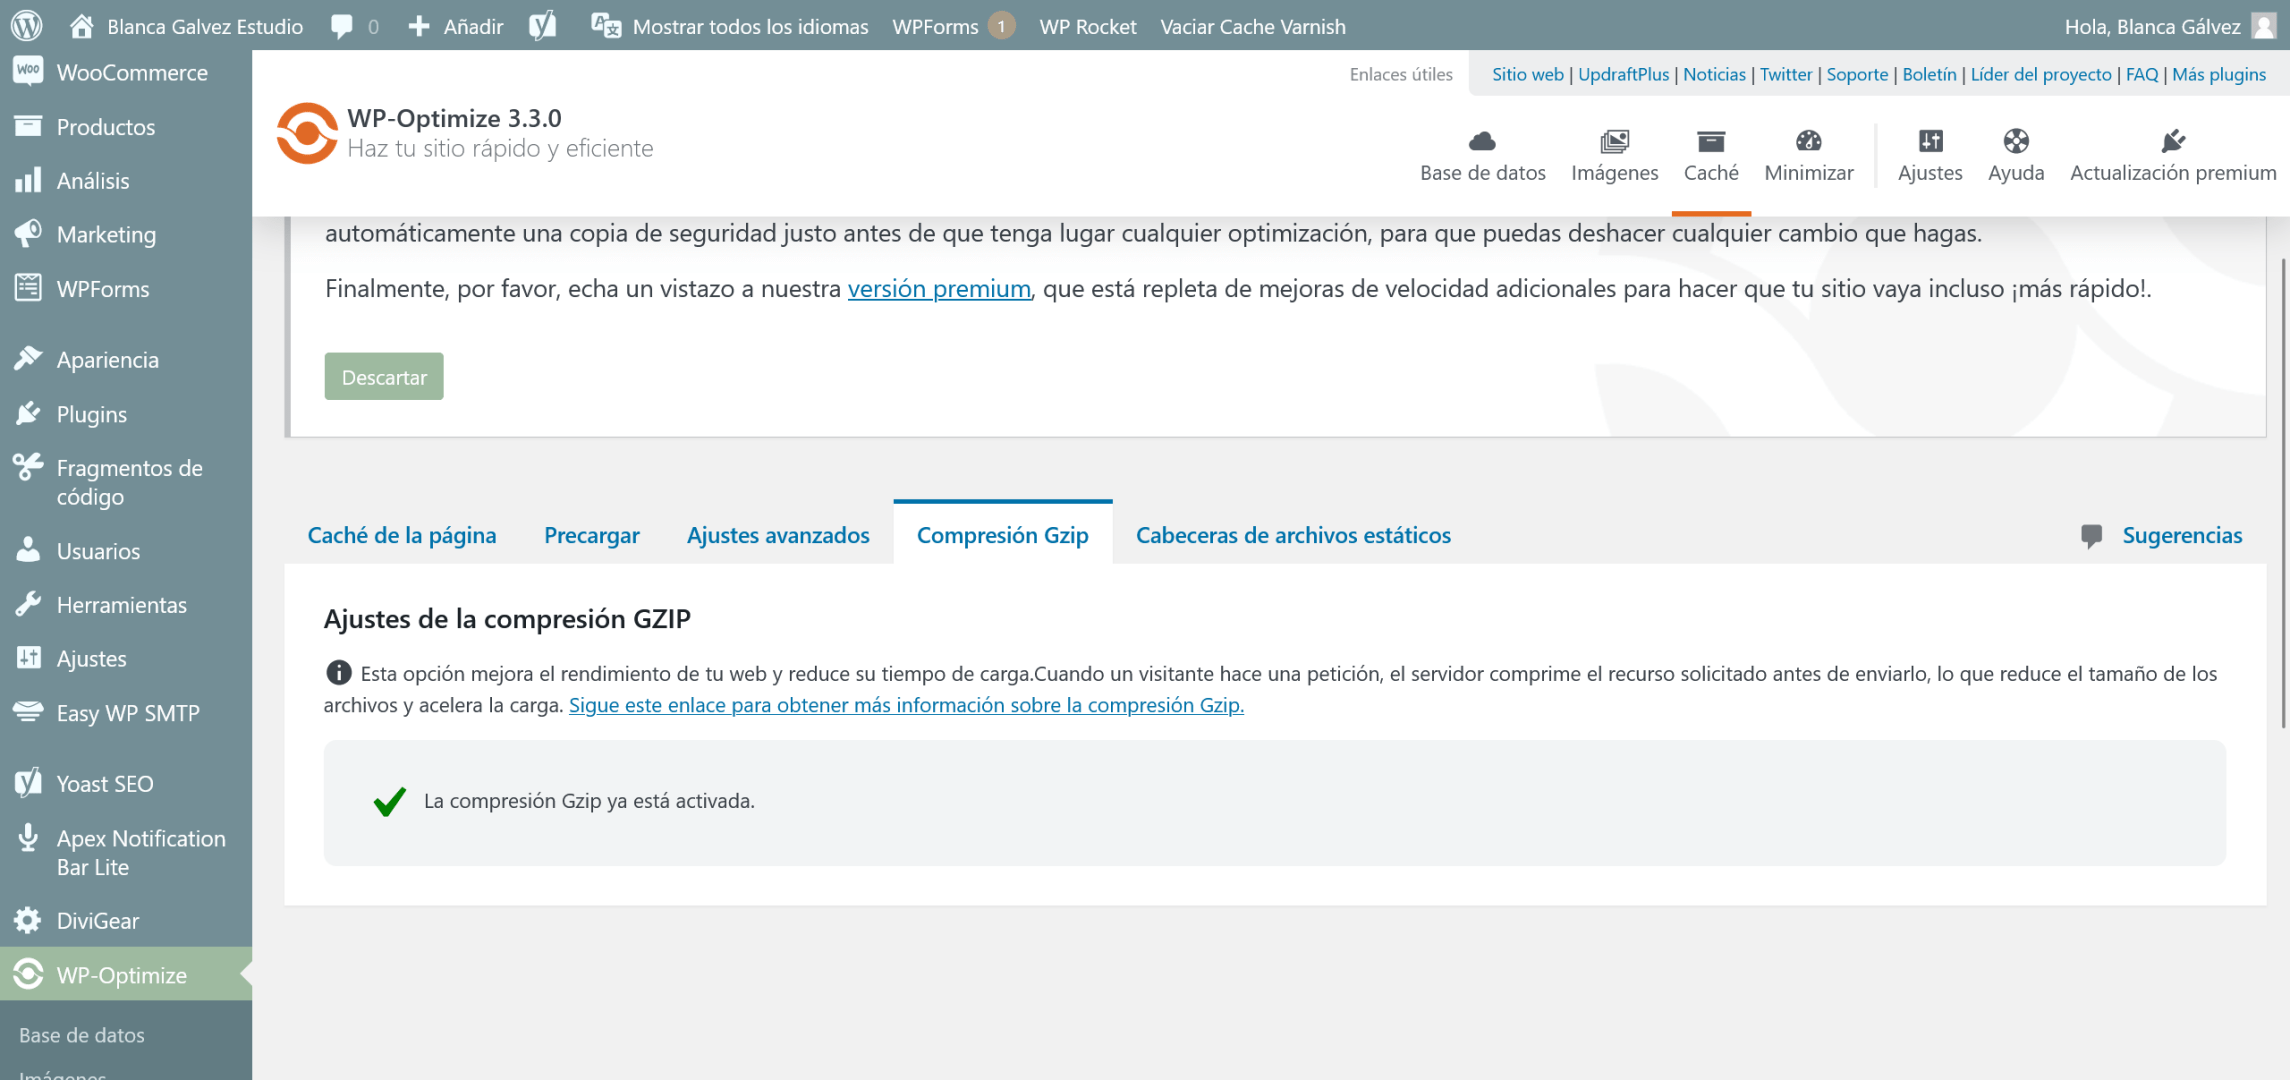Open the Más plugins link
The width and height of the screenshot is (2290, 1080).
click(2218, 74)
